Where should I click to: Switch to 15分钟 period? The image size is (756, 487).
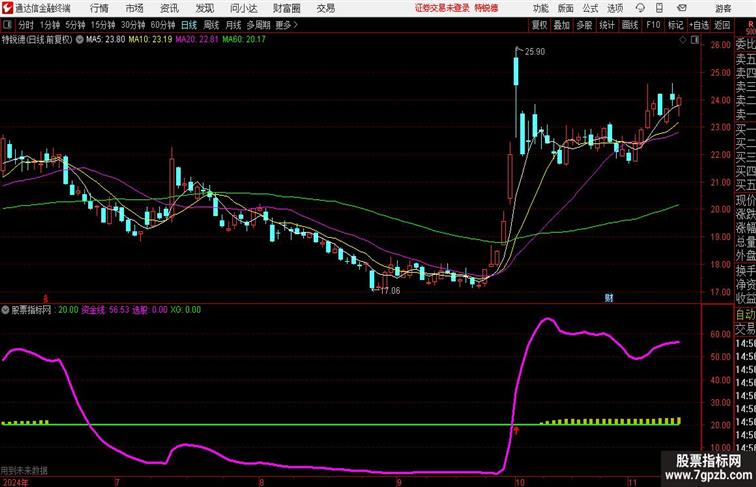click(103, 25)
